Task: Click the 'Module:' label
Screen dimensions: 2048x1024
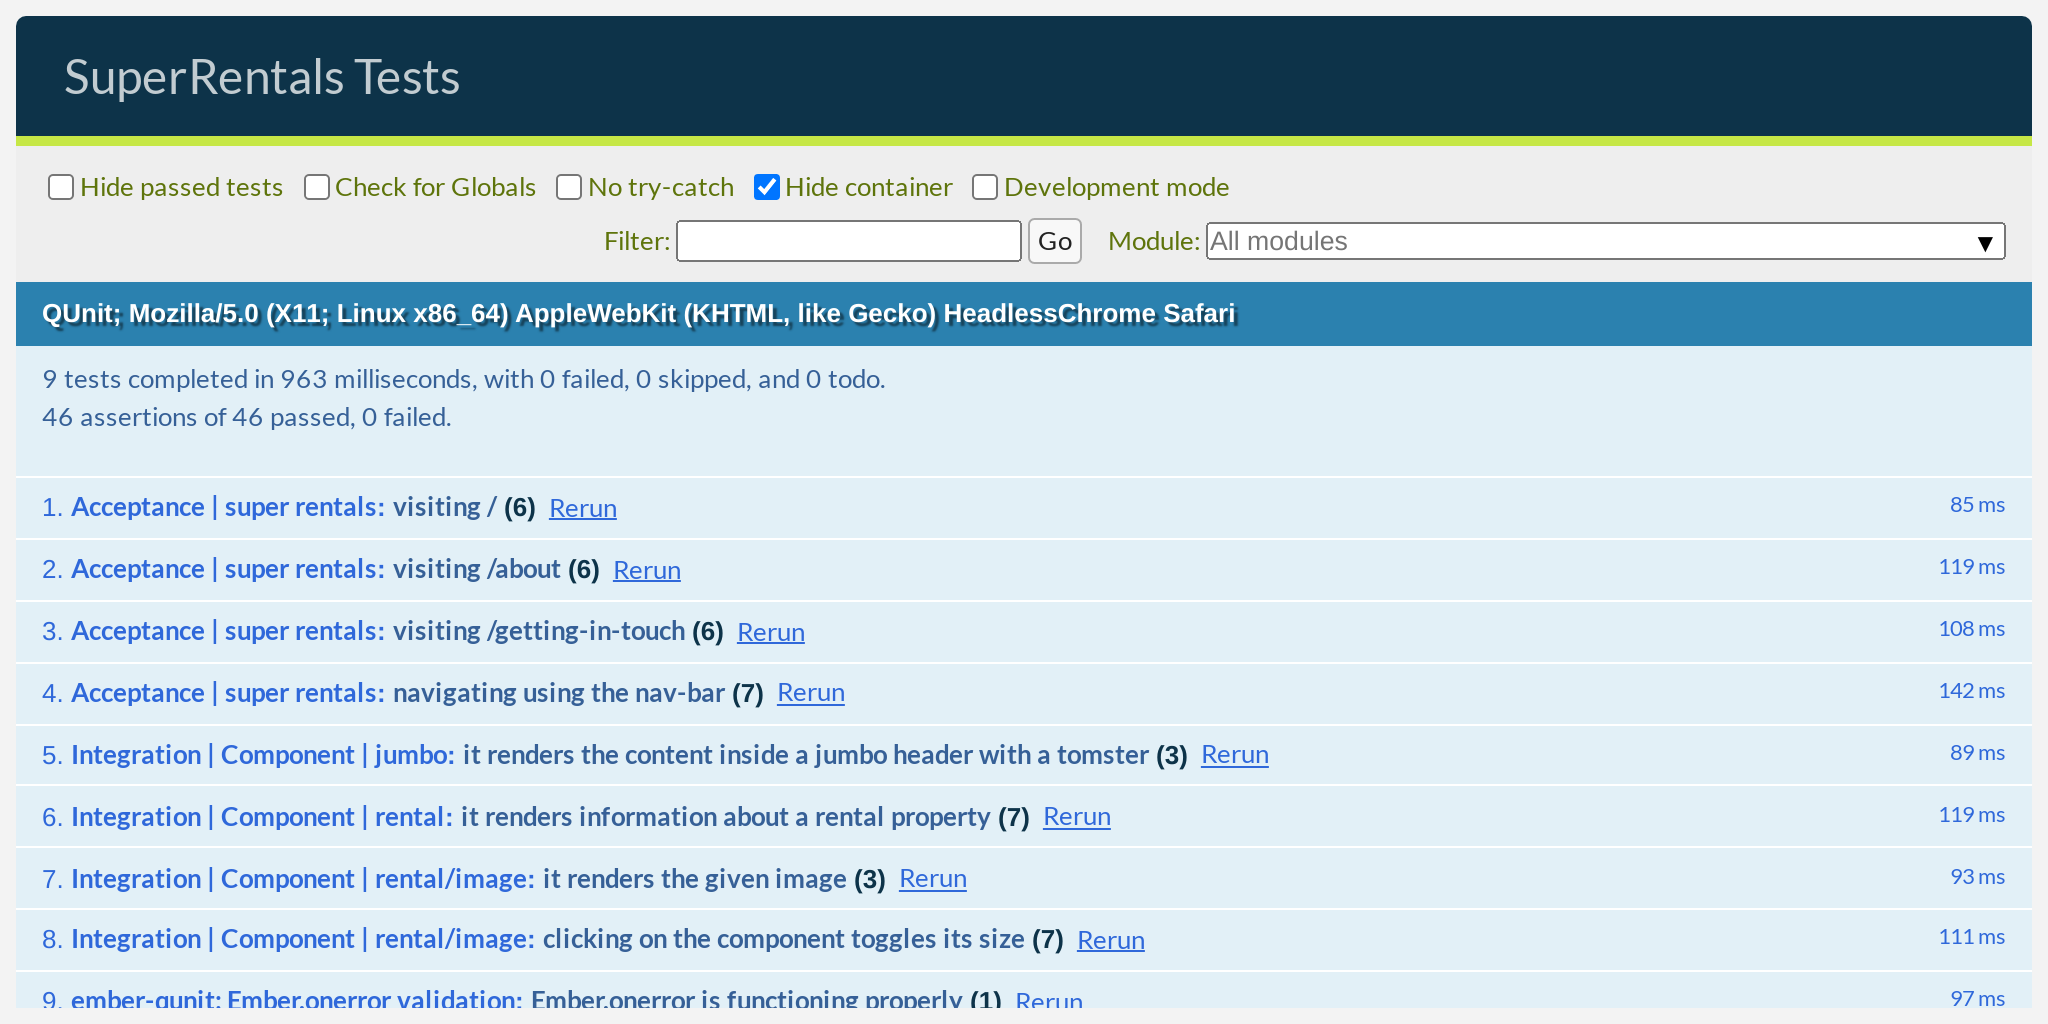Action: click(1154, 241)
